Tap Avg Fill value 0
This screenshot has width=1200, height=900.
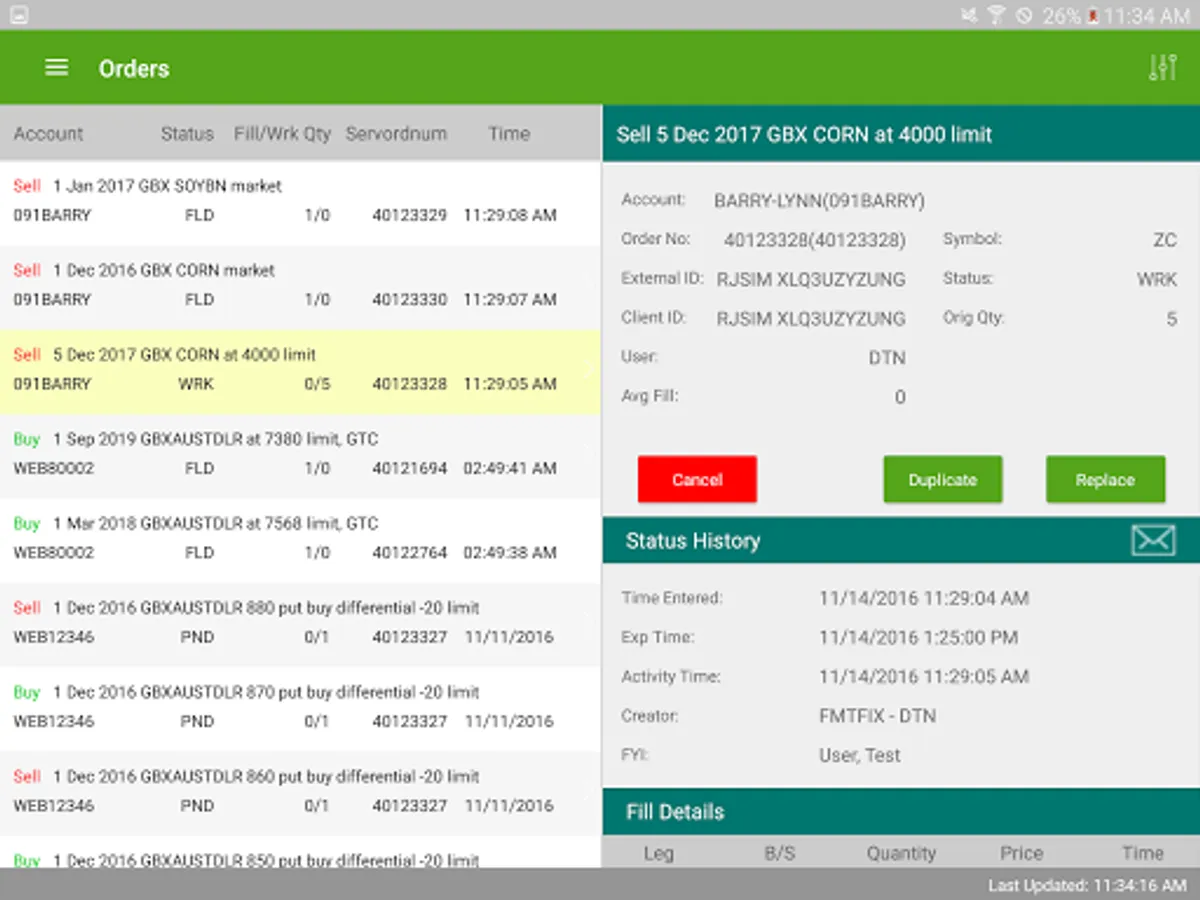click(900, 397)
